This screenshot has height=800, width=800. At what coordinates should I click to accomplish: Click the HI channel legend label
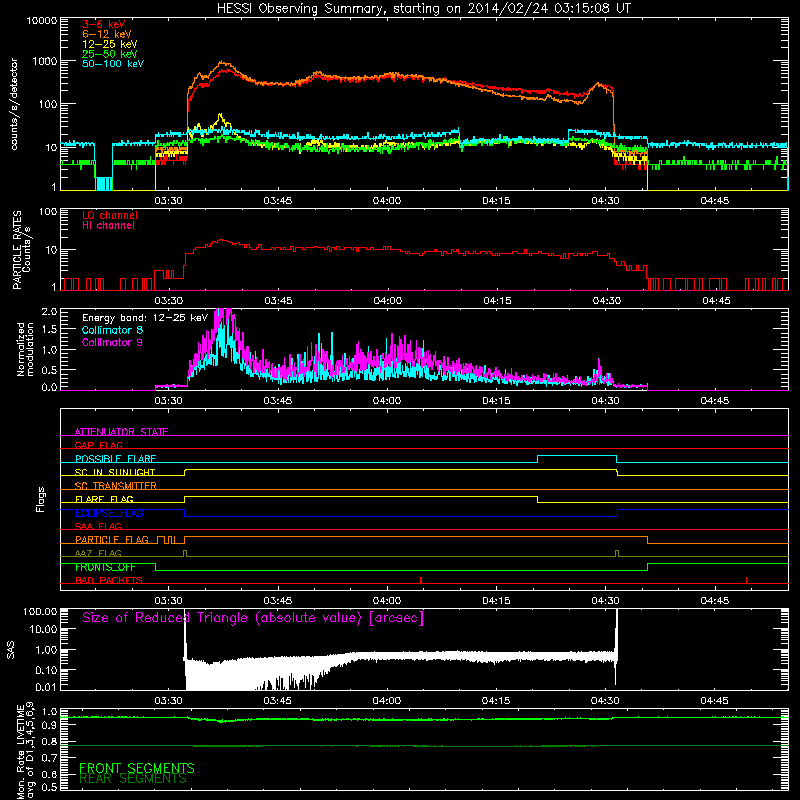click(108, 226)
